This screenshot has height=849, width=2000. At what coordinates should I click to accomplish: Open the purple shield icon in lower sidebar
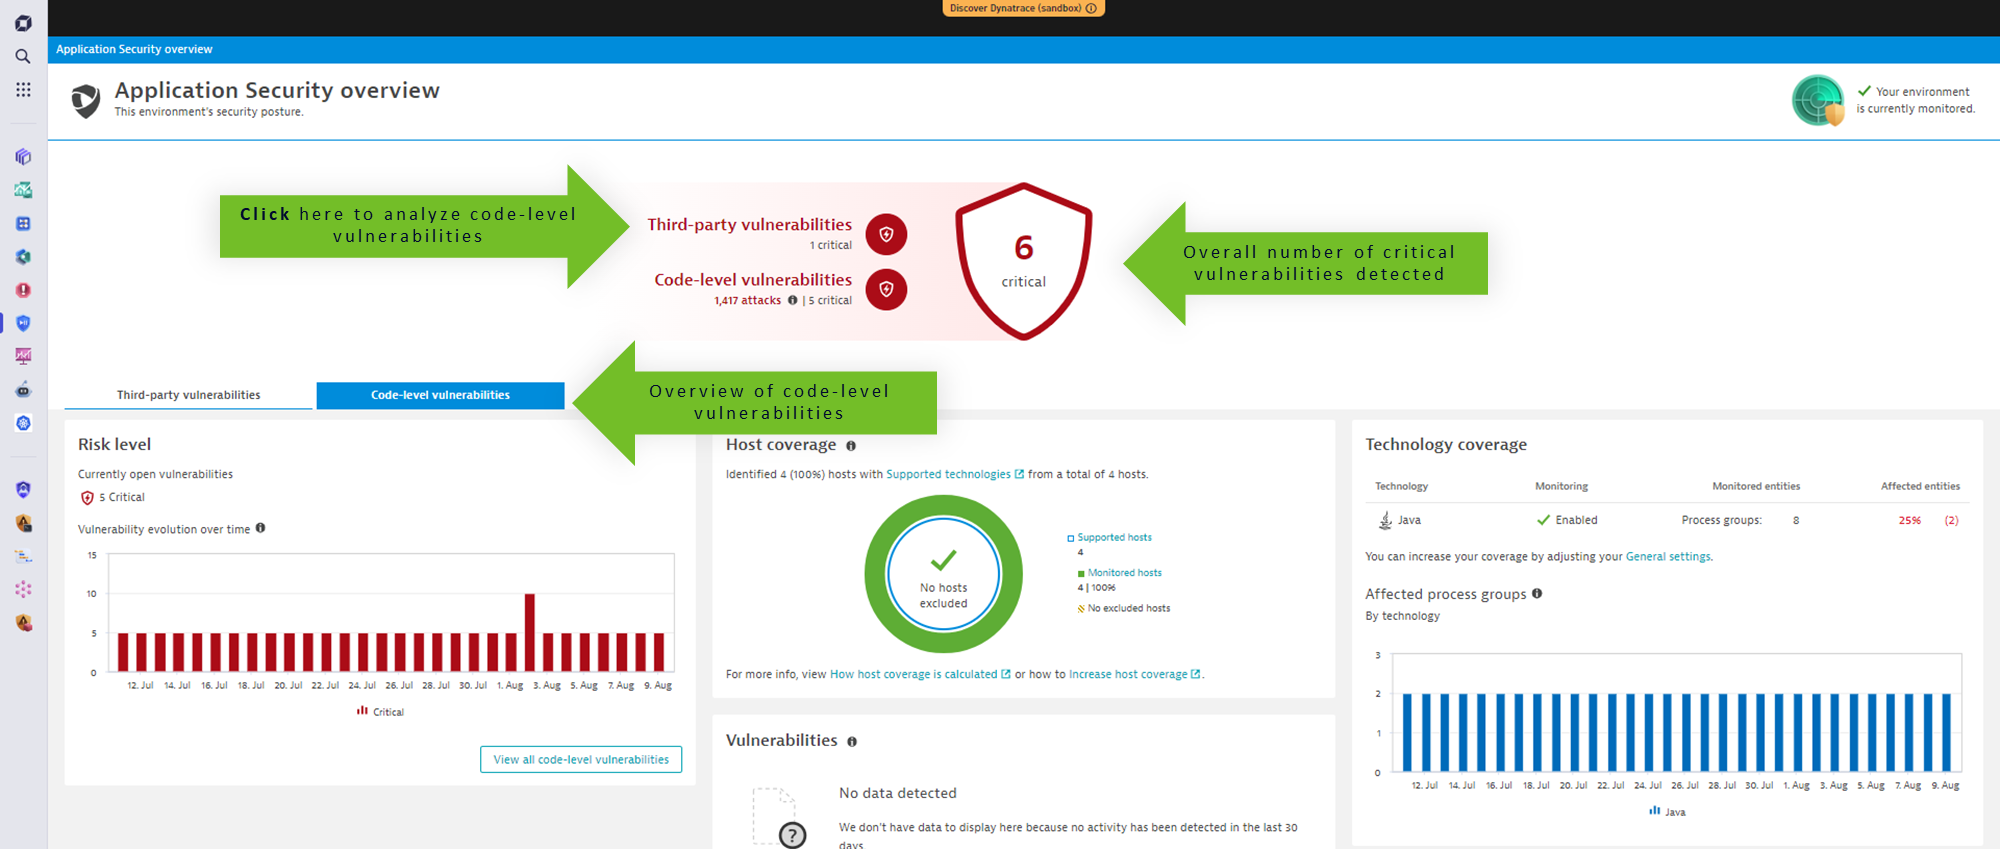click(23, 490)
